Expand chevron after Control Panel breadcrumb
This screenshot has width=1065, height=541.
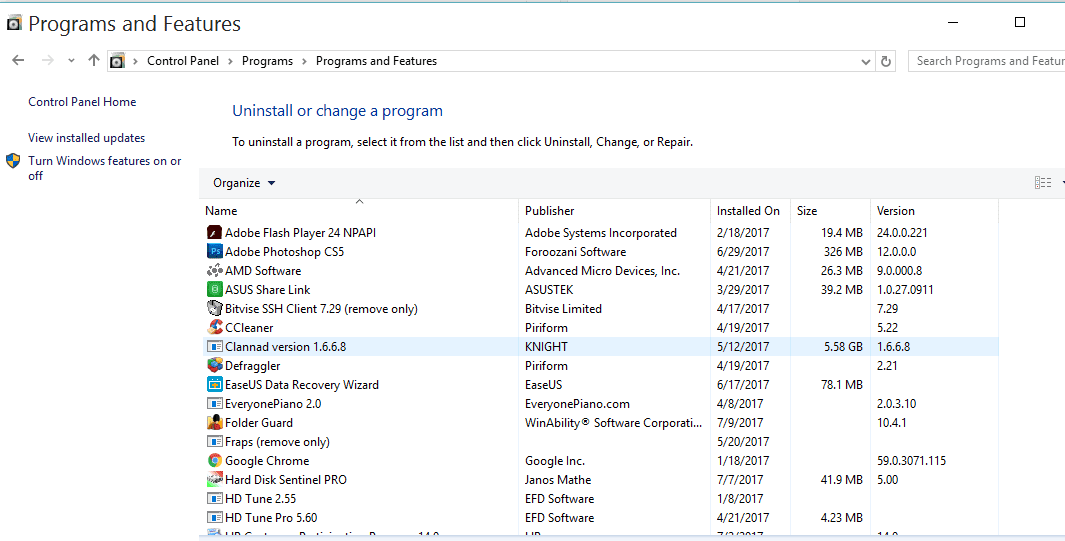coord(230,61)
